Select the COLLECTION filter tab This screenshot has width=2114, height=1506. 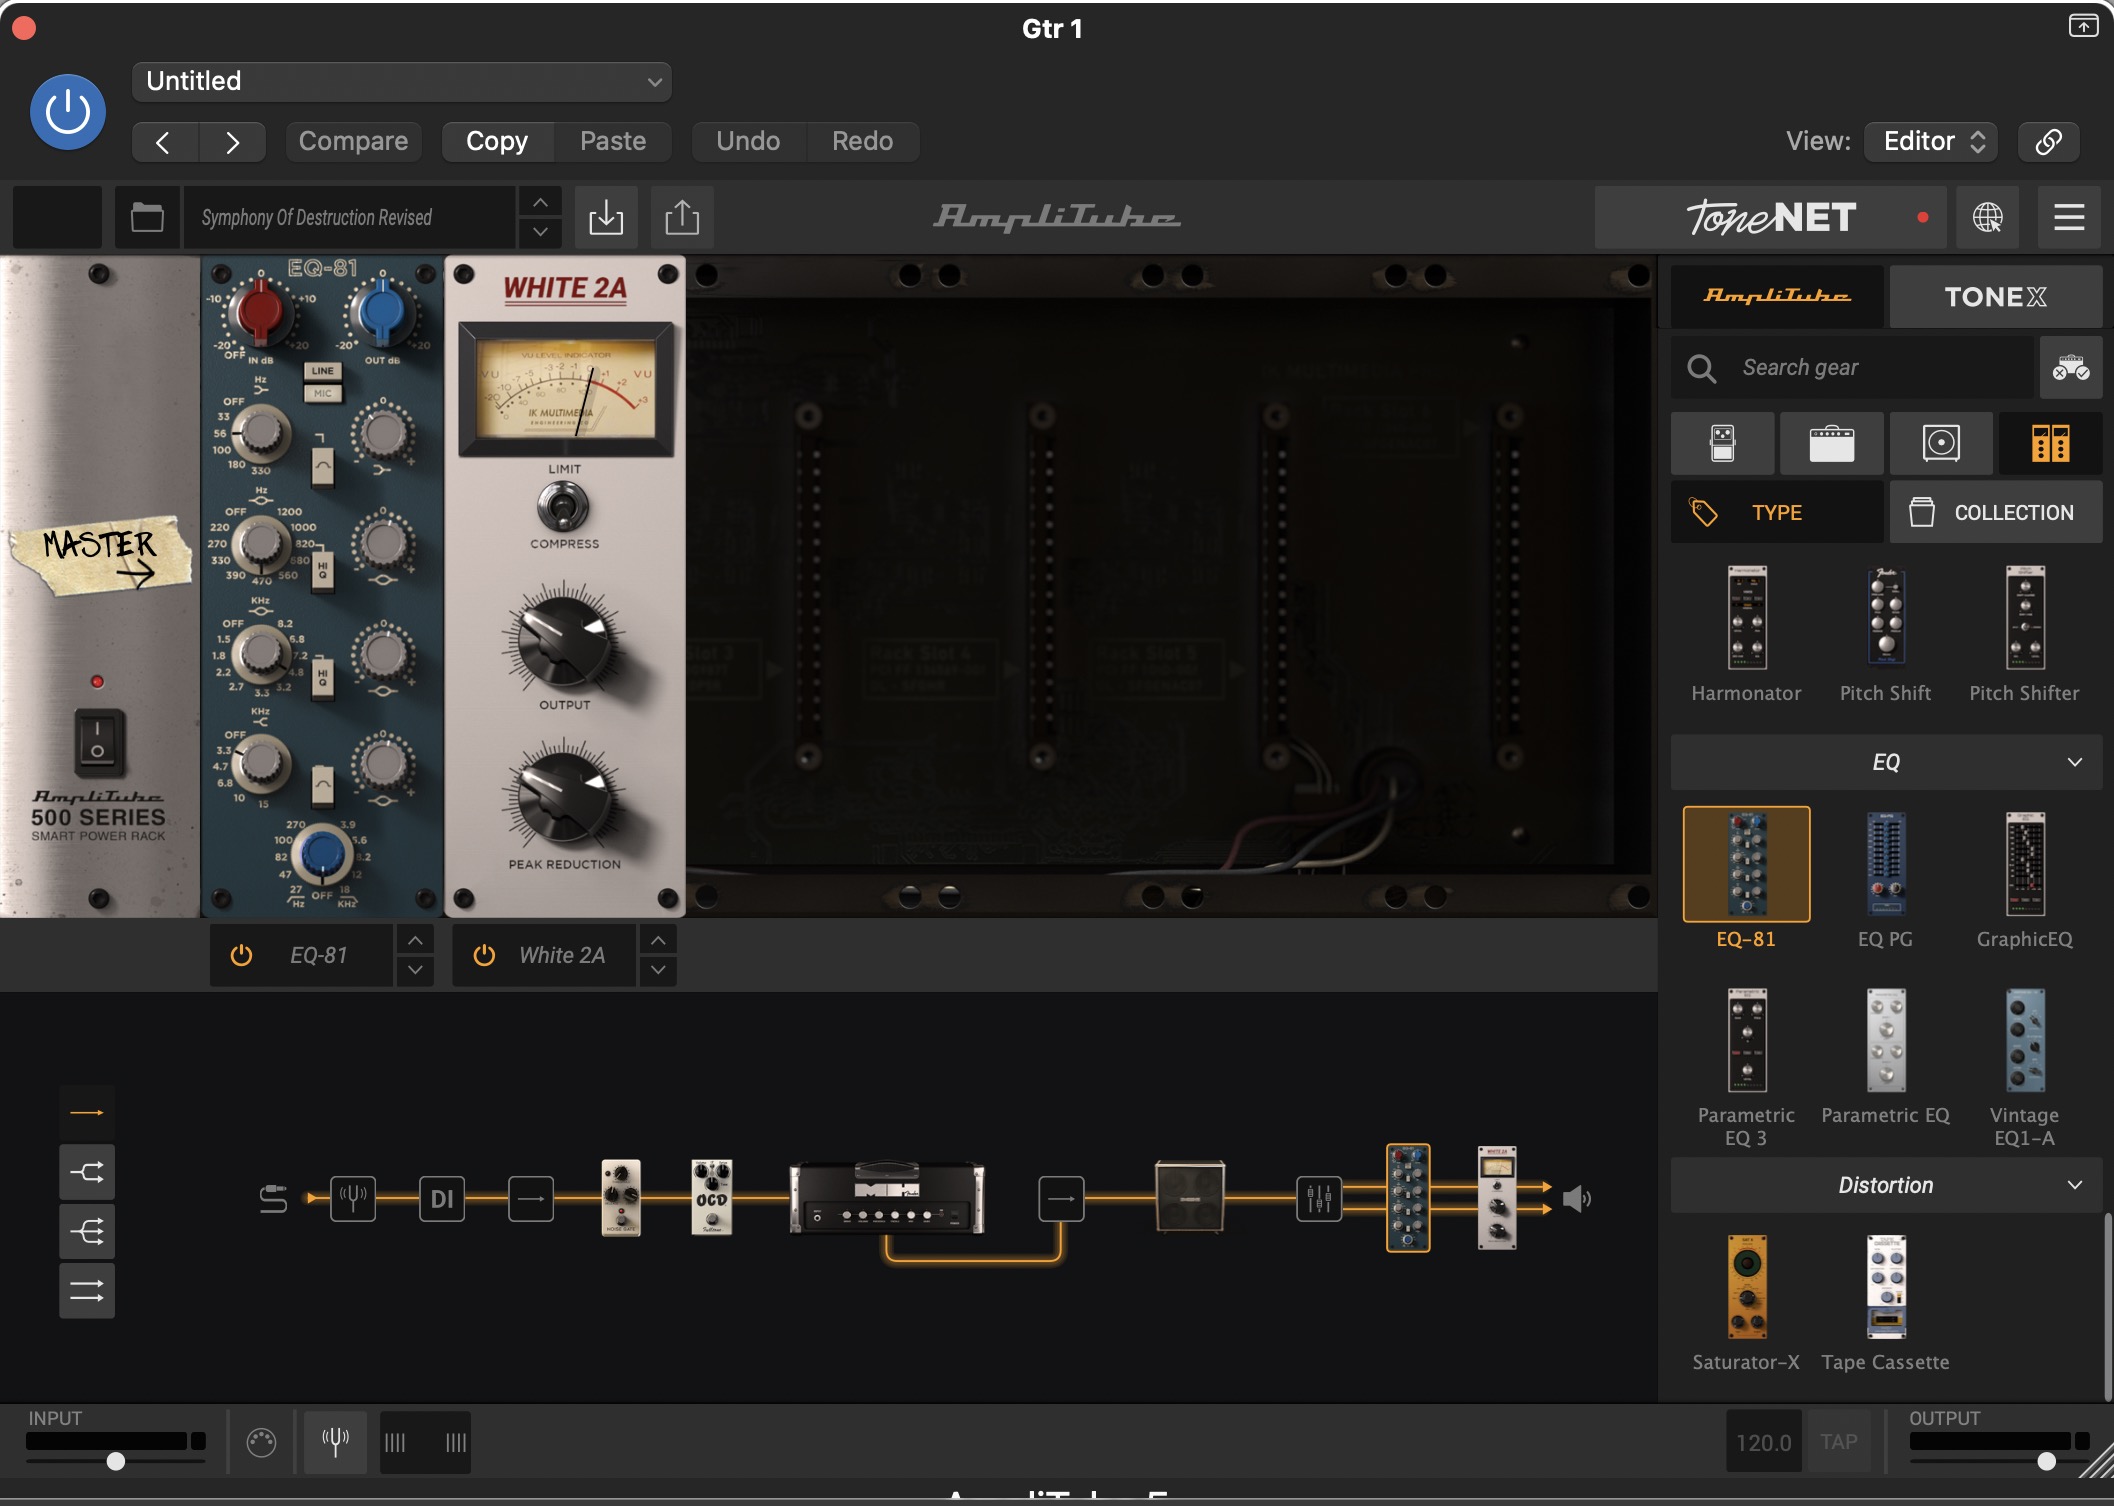coord(1996,512)
